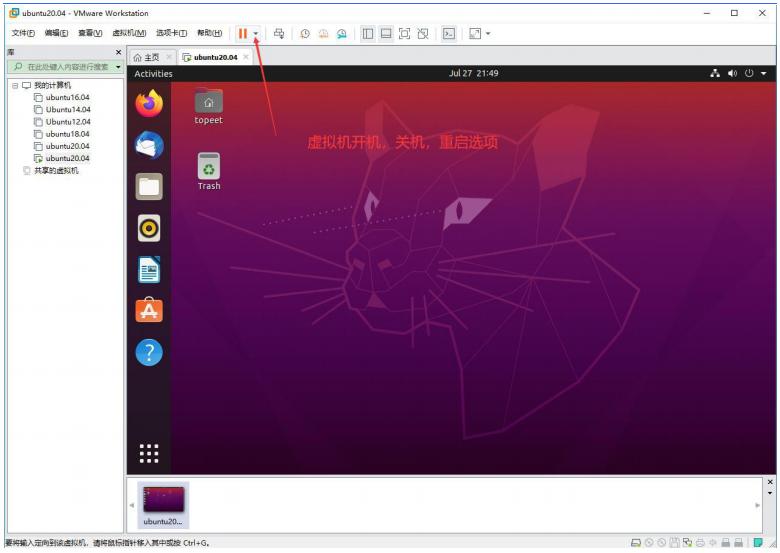Click the orange pause (suspend) VM button
Screen dimensions: 780x553
pyautogui.click(x=242, y=33)
